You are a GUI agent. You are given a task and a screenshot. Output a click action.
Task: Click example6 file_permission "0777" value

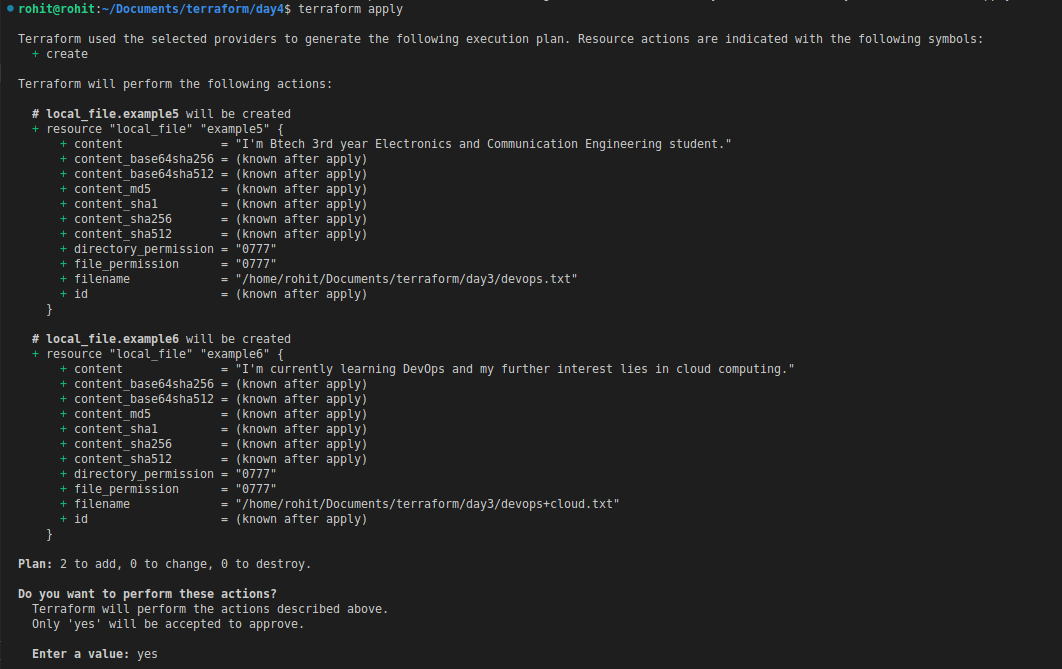pyautogui.click(x=256, y=489)
